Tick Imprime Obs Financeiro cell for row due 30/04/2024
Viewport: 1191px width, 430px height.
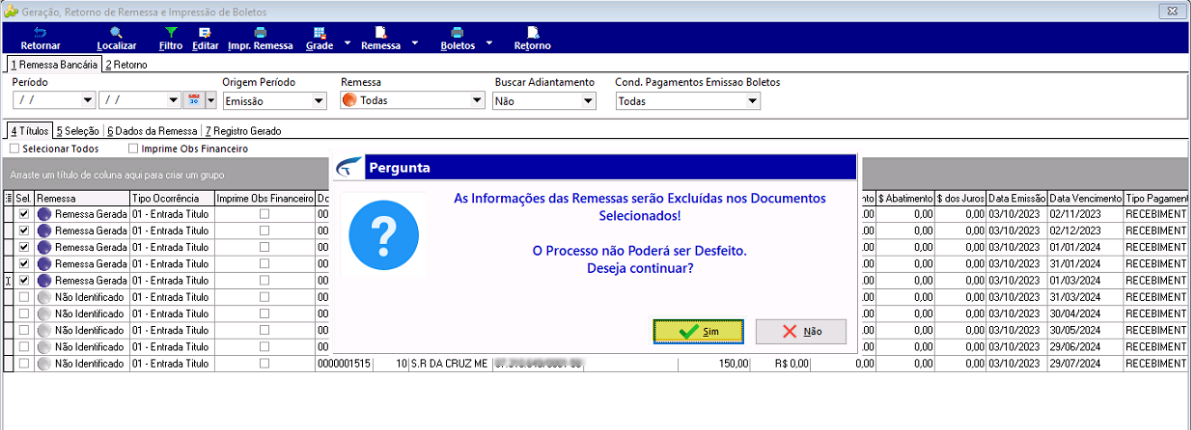(264, 314)
